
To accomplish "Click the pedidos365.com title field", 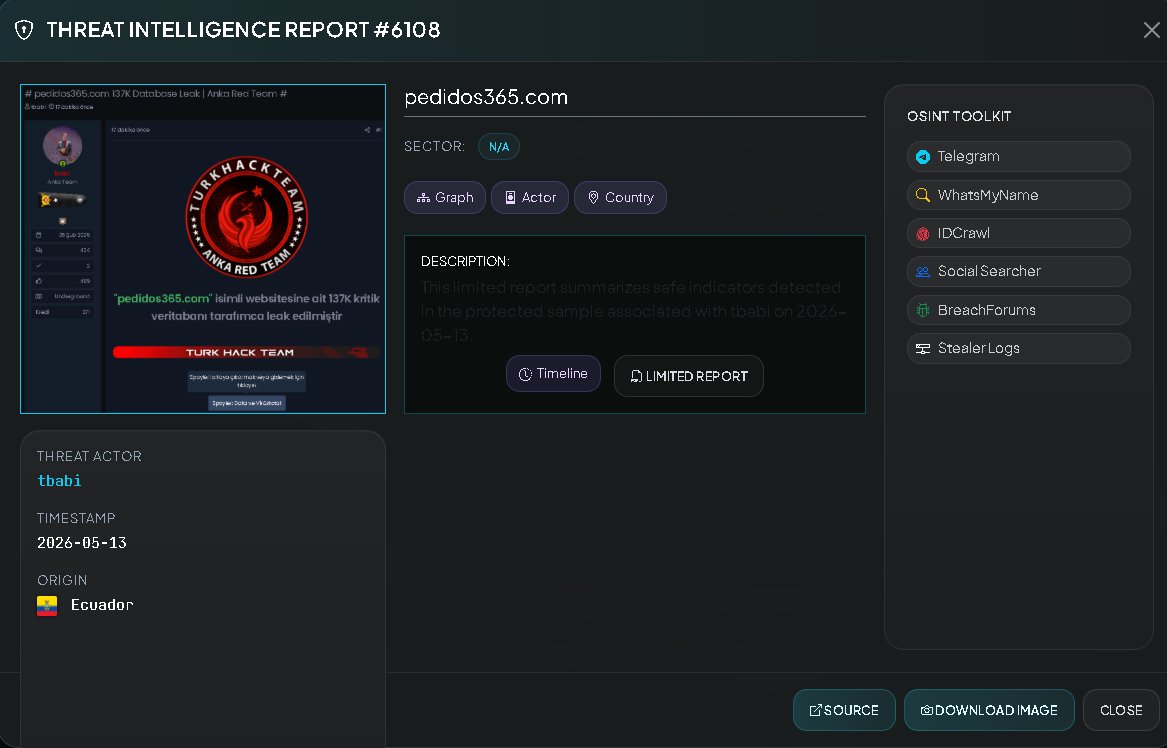I will tap(634, 98).
